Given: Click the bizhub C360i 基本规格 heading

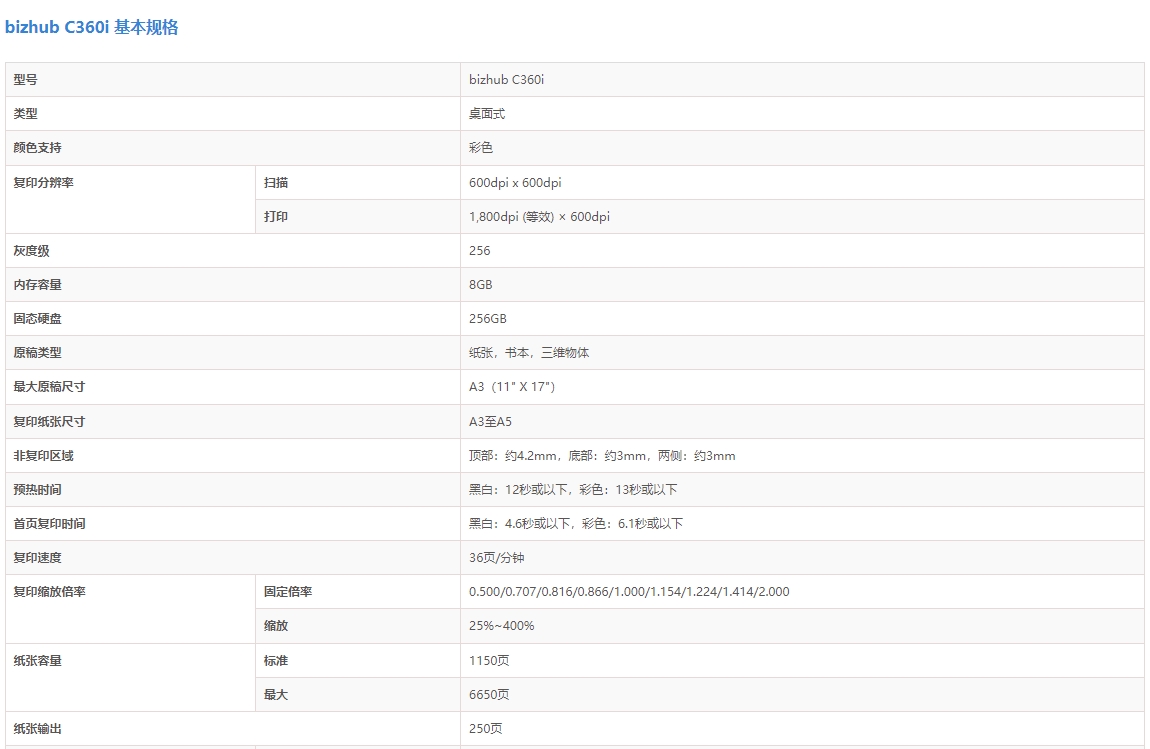Looking at the screenshot, I should pos(91,28).
